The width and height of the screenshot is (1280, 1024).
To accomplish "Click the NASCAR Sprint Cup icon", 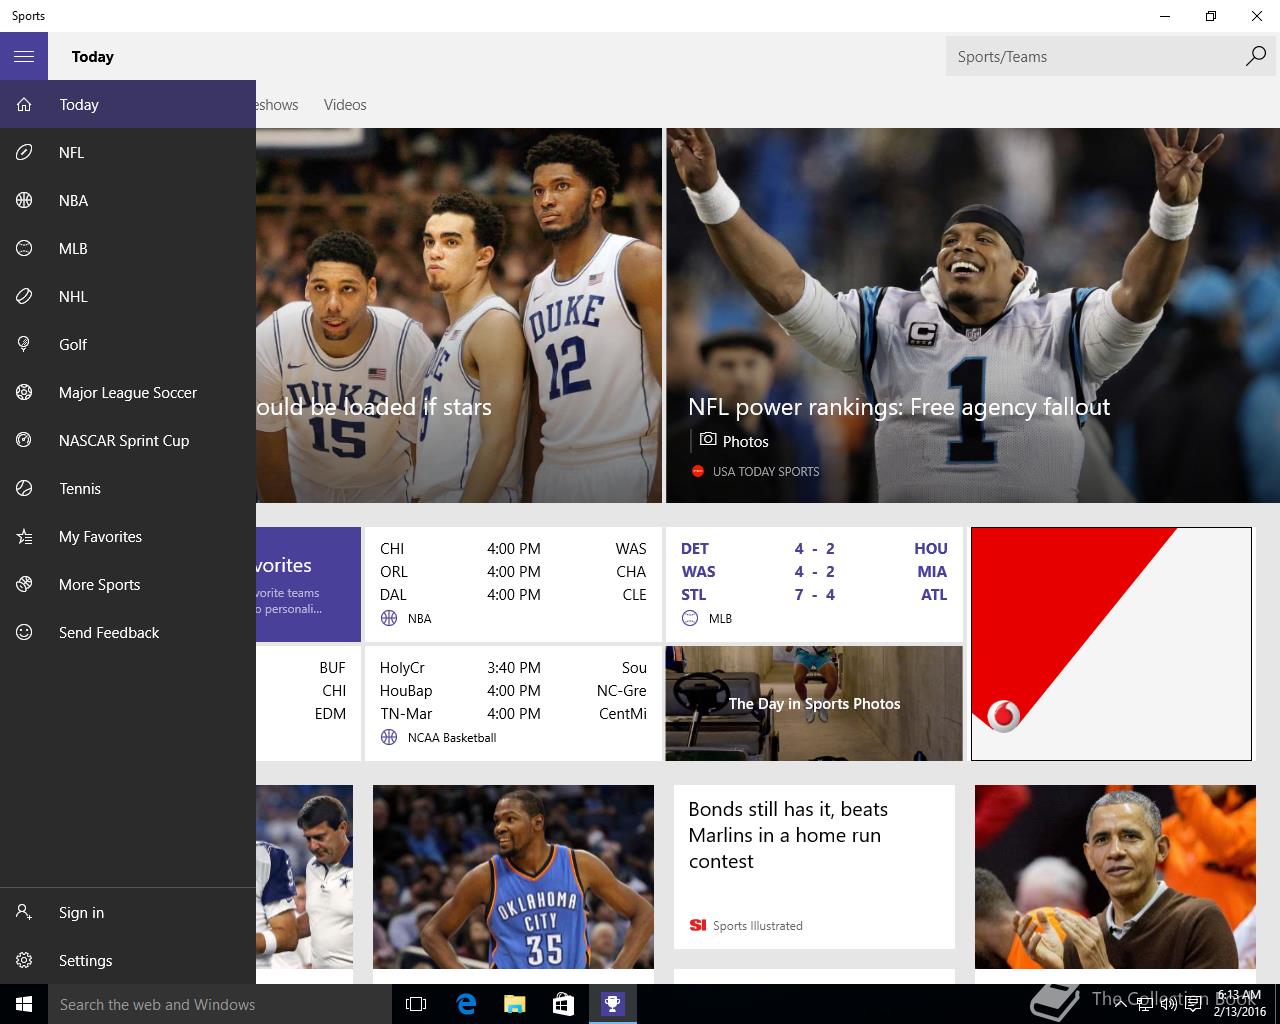I will pyautogui.click(x=24, y=440).
